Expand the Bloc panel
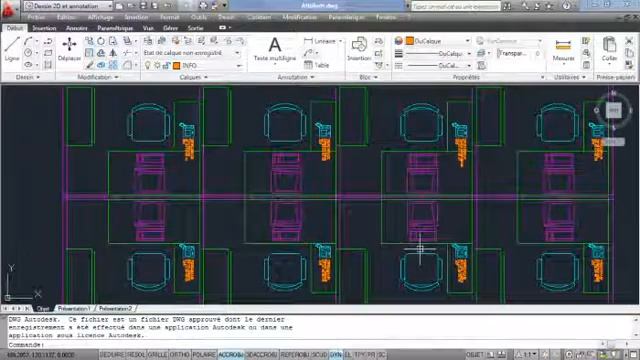 tap(369, 77)
